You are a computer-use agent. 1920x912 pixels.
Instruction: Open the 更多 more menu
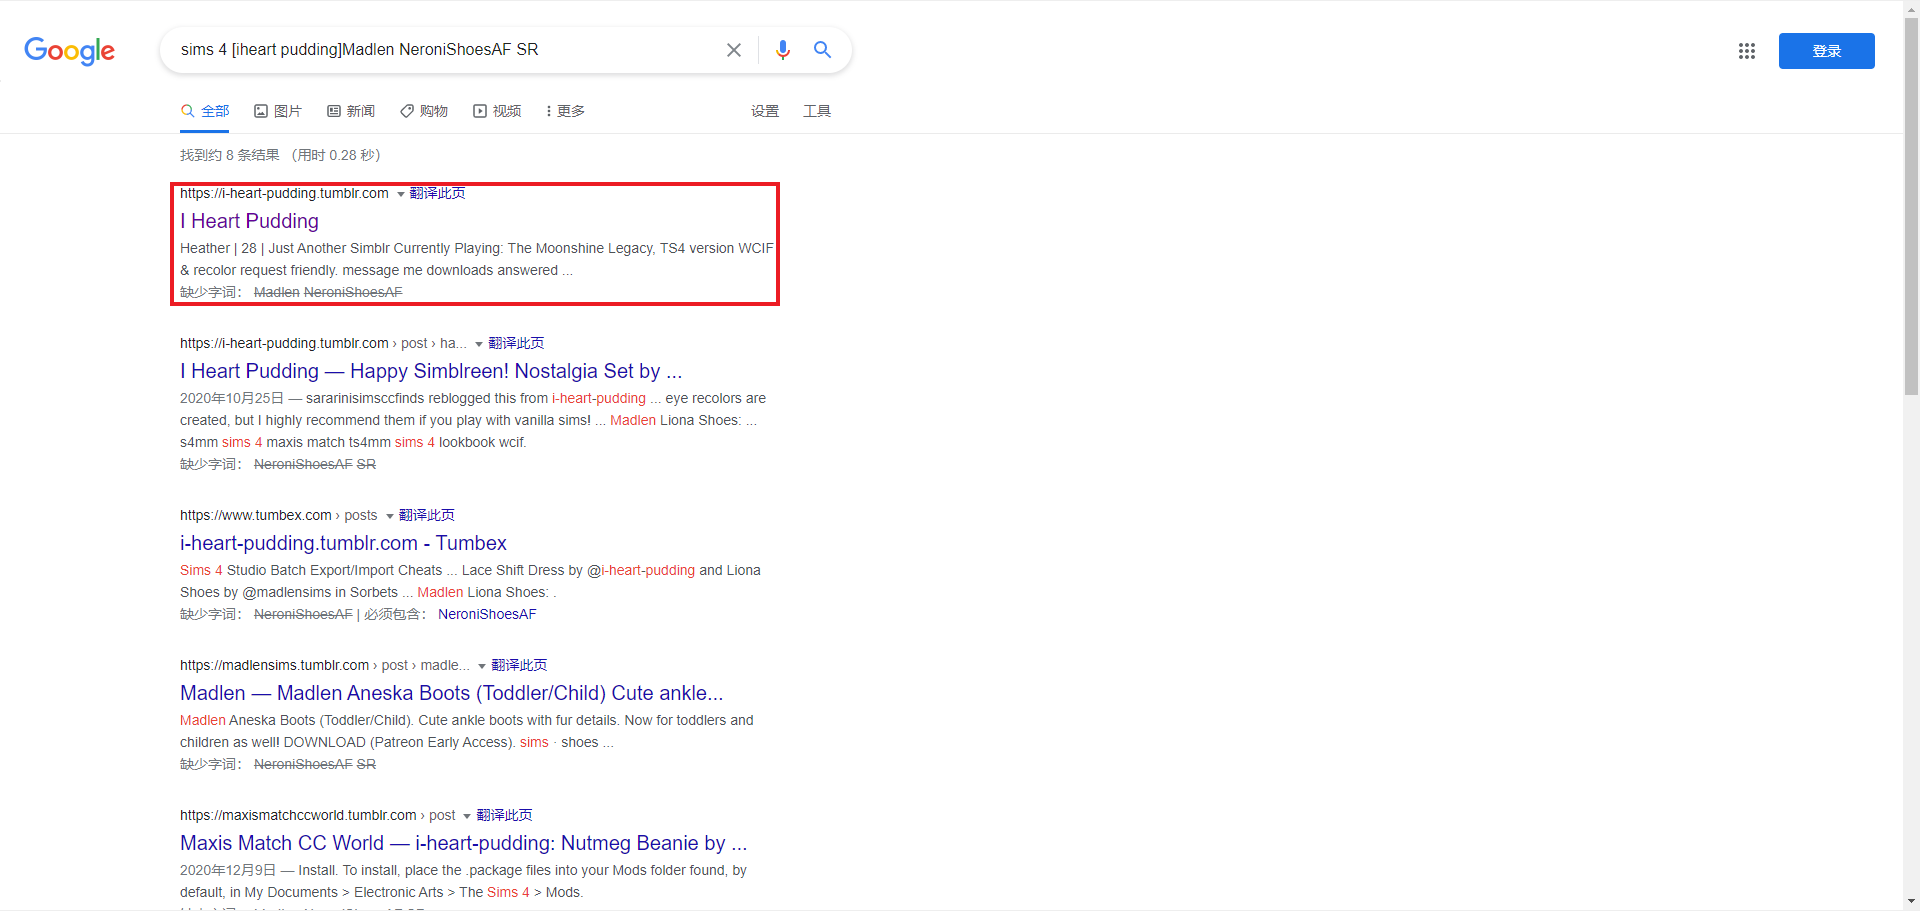(566, 111)
